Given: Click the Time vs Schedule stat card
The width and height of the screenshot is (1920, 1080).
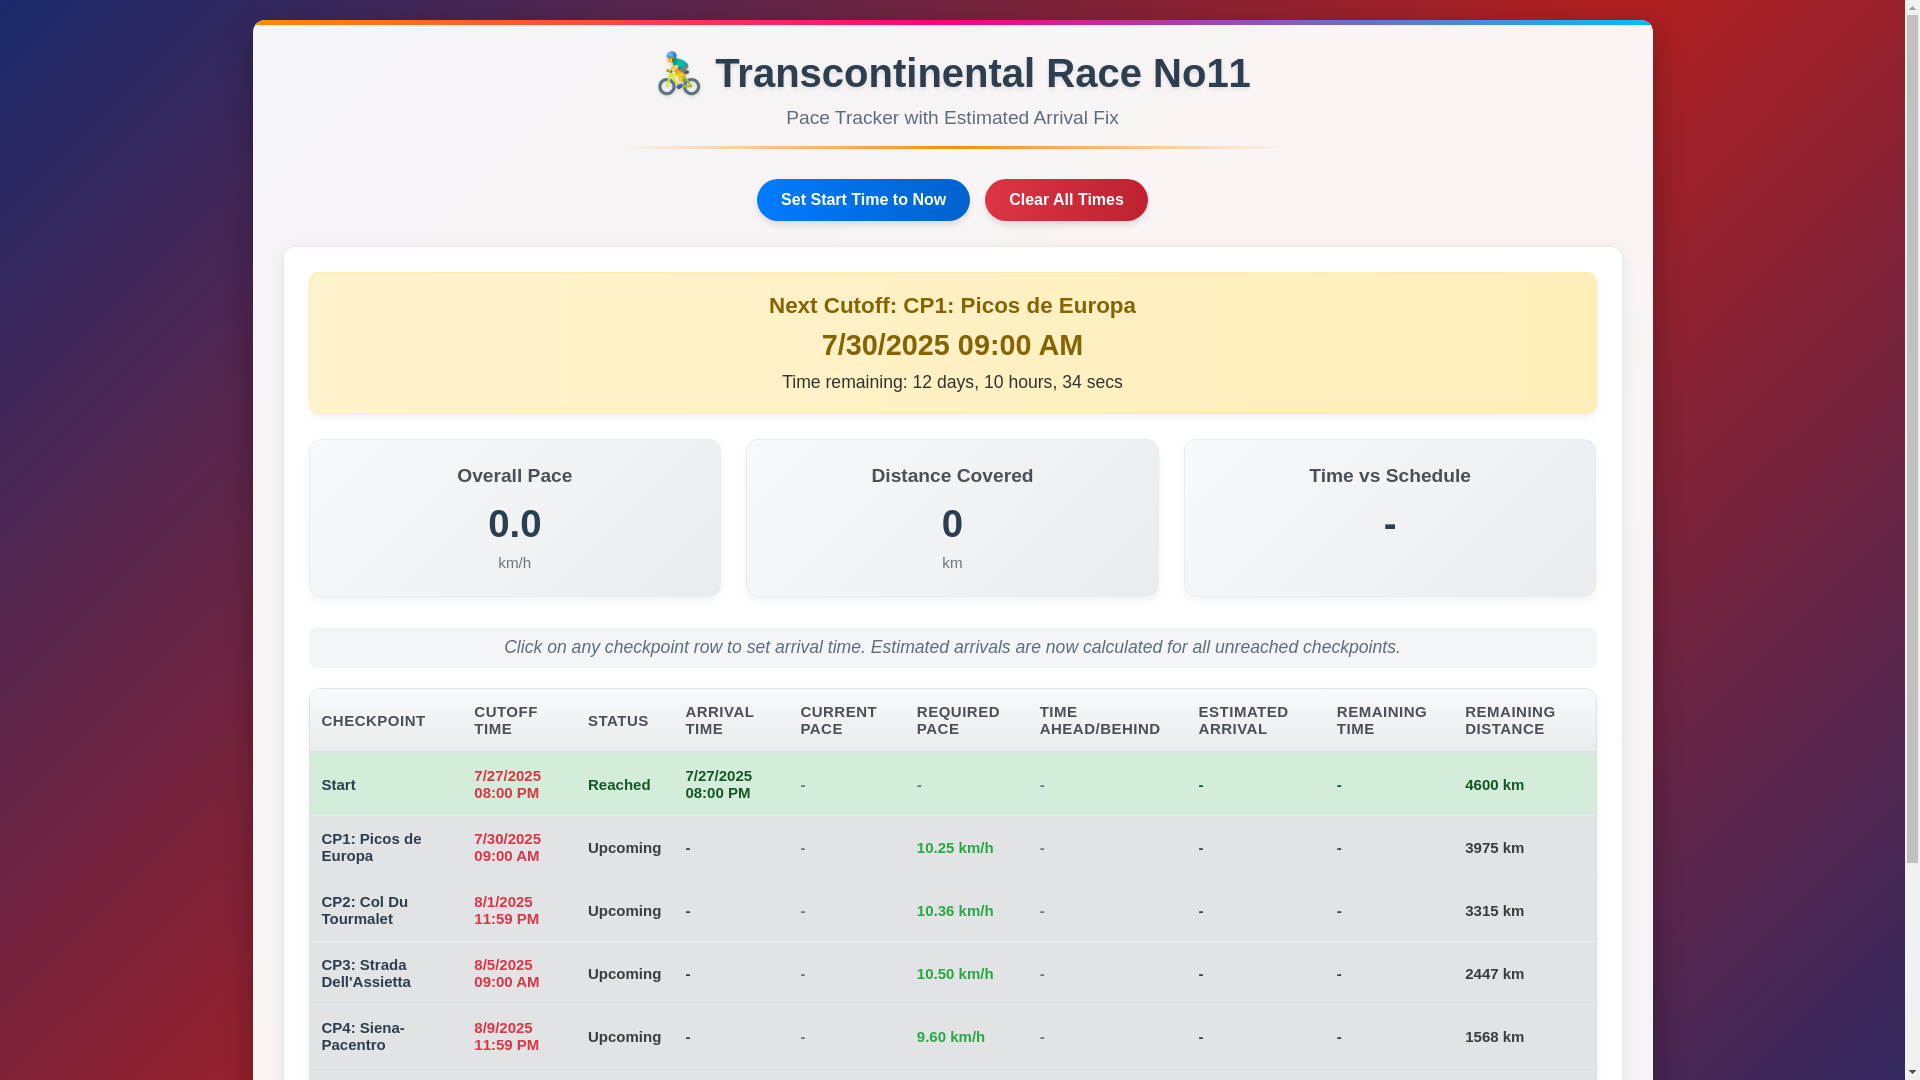Looking at the screenshot, I should tap(1390, 518).
